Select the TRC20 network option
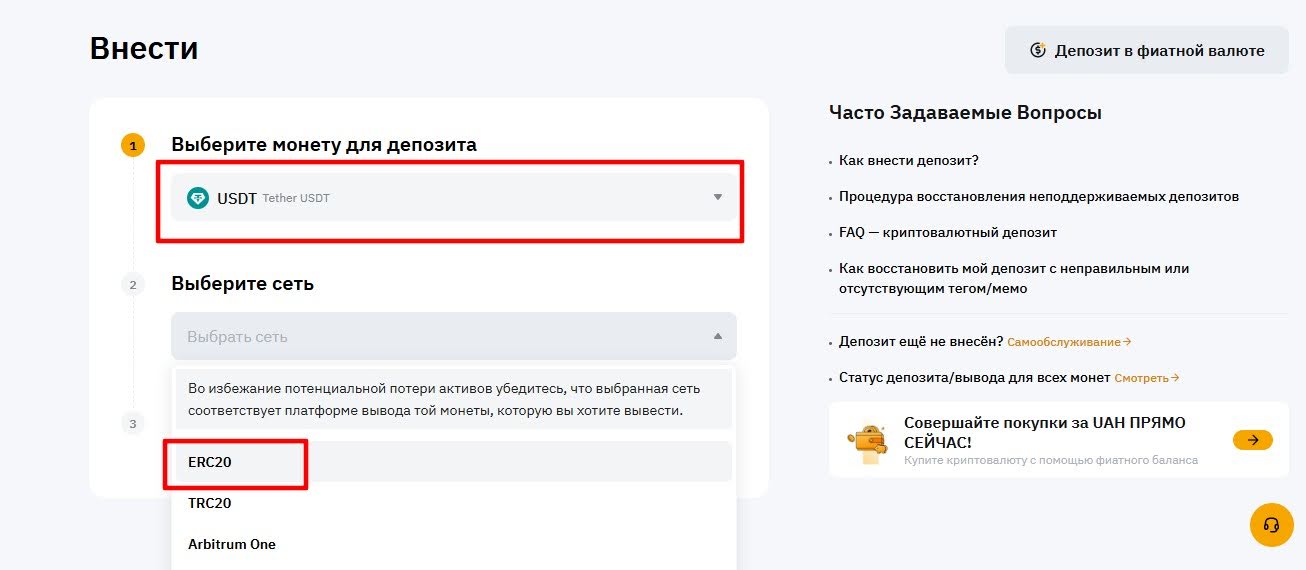Viewport: 1306px width, 570px height. (454, 503)
